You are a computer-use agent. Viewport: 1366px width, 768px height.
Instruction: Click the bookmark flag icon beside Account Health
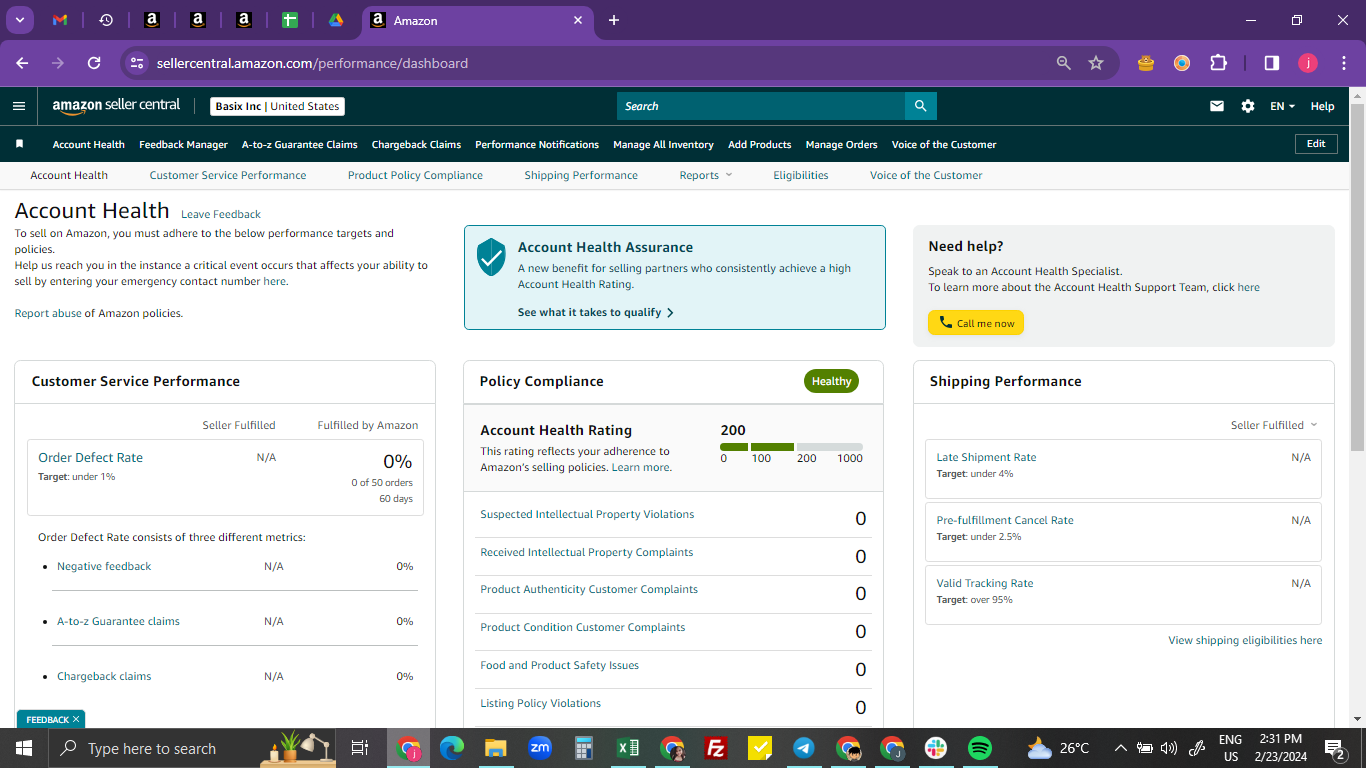click(x=19, y=144)
